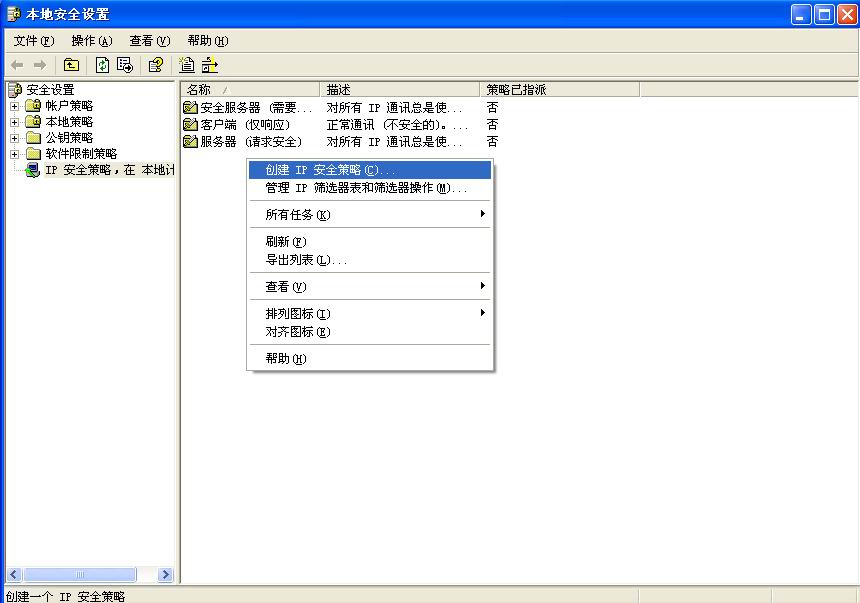860x603 pixels.
Task: Select the 客户端 (仅响应) policy name
Action: click(x=246, y=125)
